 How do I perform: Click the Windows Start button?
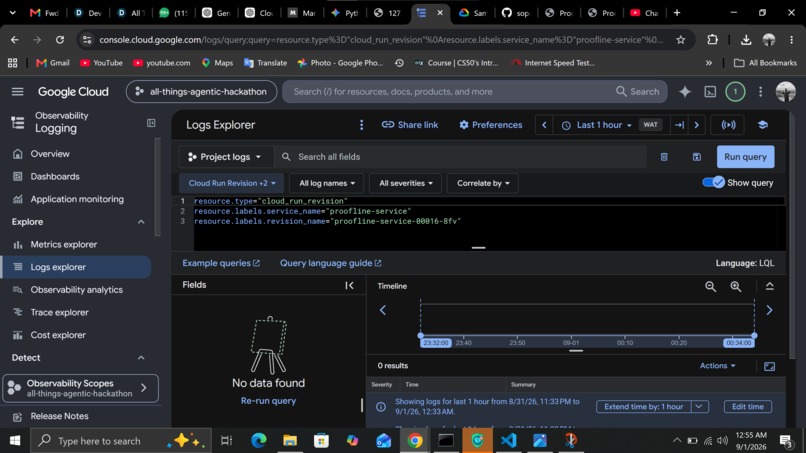click(15, 441)
